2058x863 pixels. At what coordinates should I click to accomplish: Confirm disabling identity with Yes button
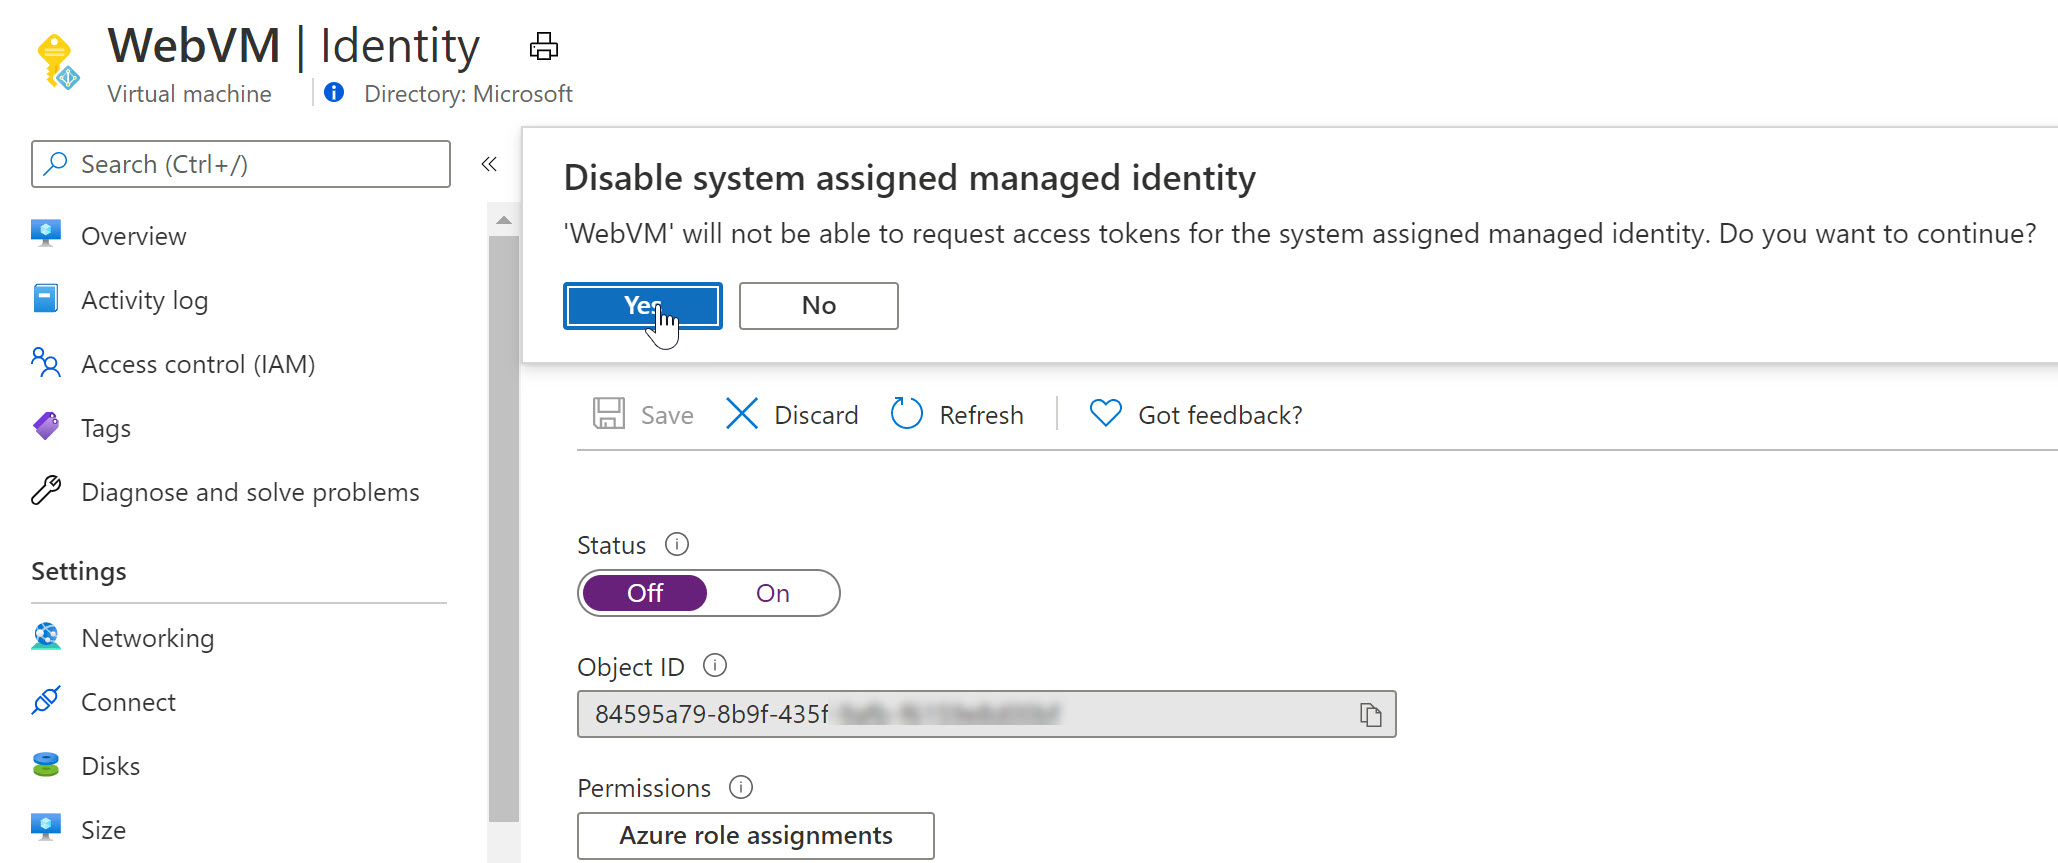642,305
